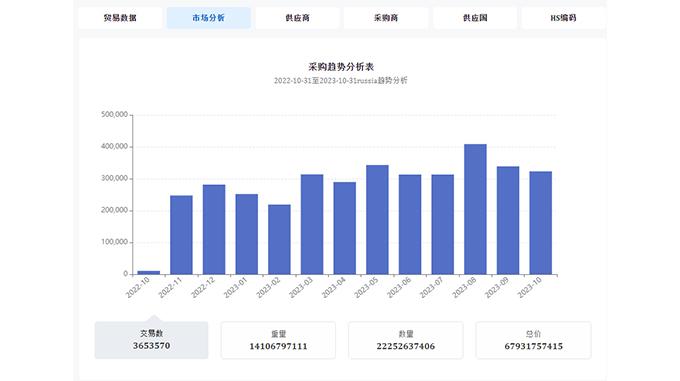Select the 市场分析 tab
This screenshot has width=680, height=381.
[209, 18]
